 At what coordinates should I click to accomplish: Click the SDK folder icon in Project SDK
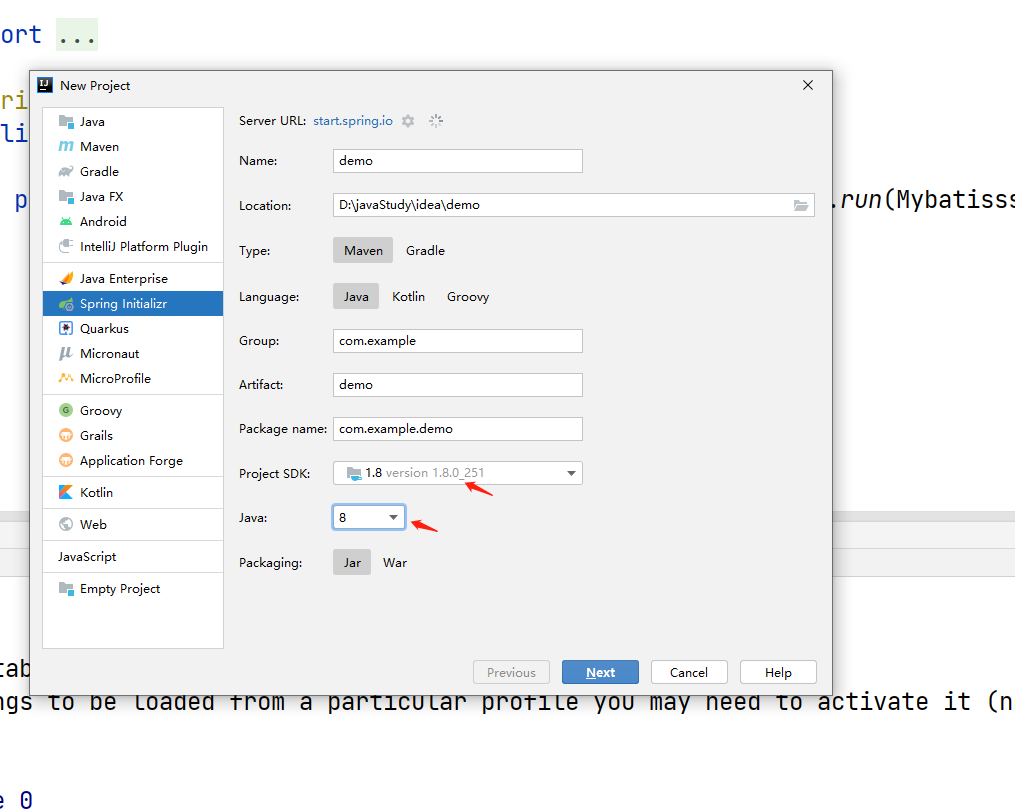tap(354, 473)
